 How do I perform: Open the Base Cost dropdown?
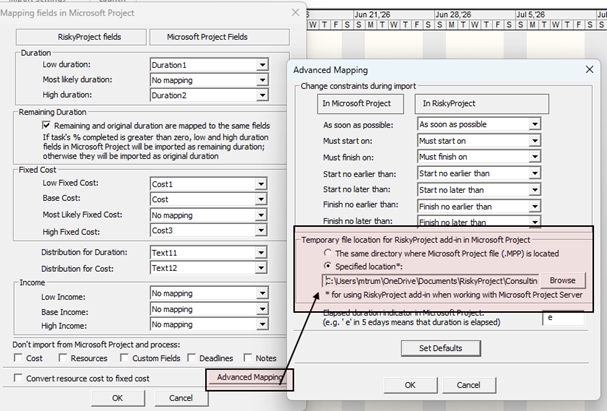tap(209, 199)
